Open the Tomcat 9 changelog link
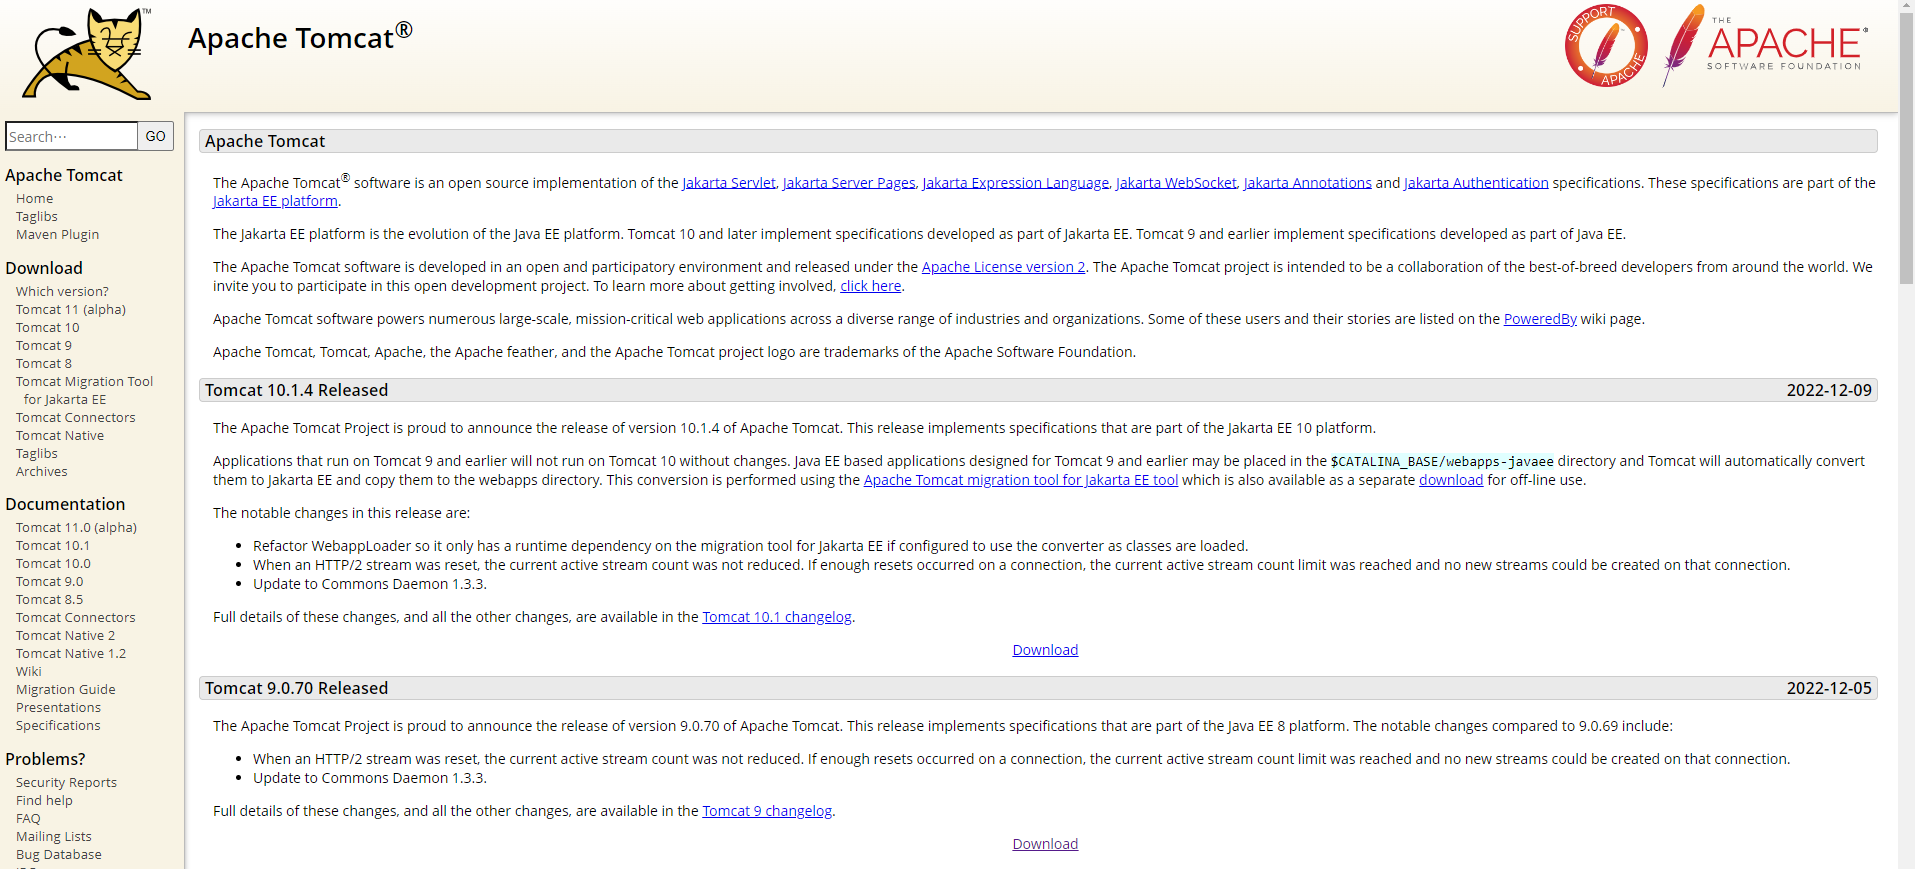 click(767, 811)
